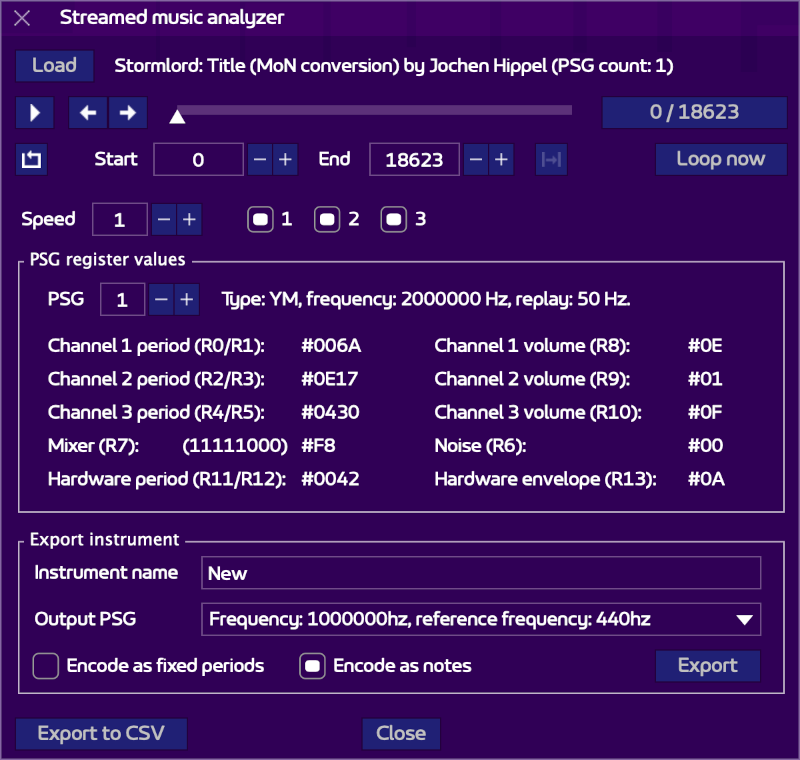Decrease the End value with minus

coord(475,159)
